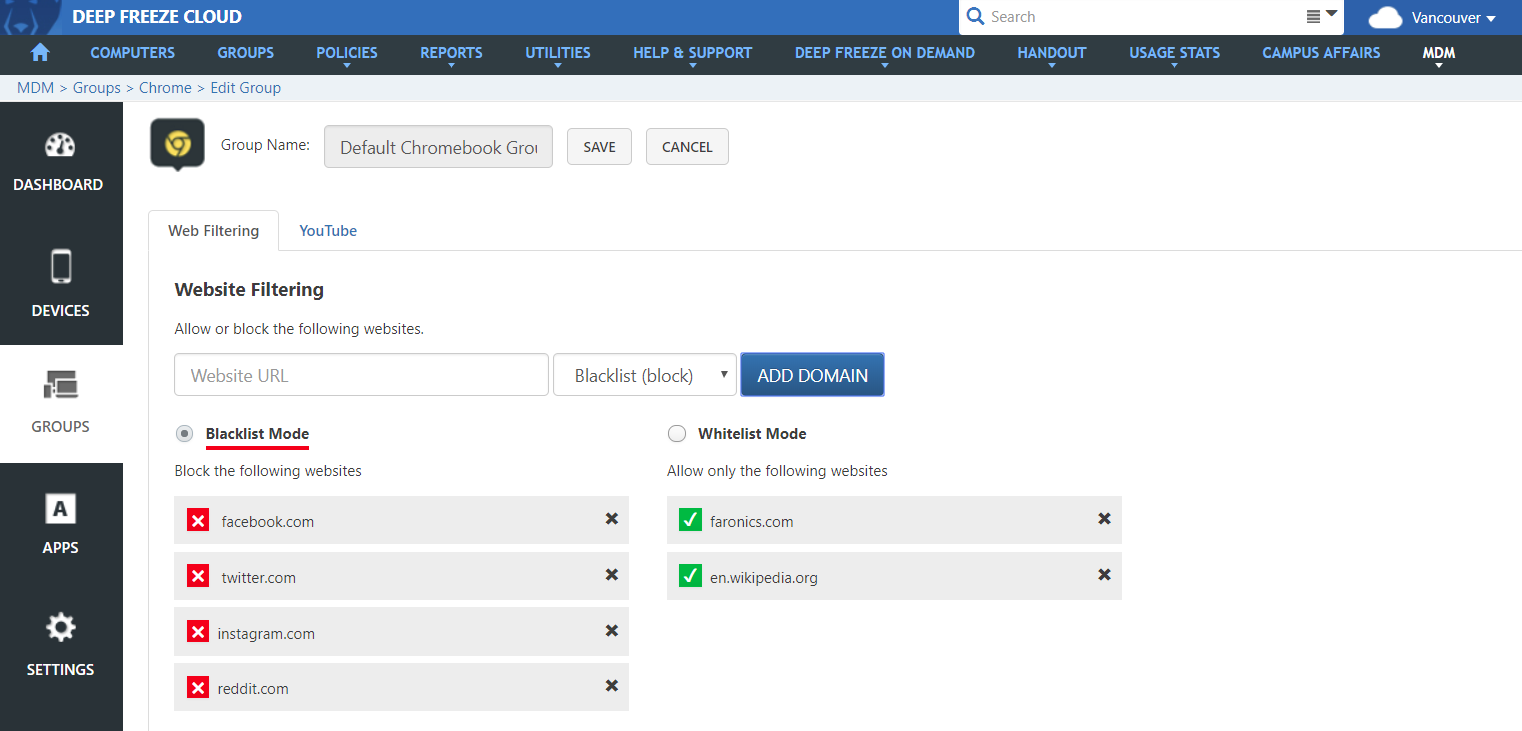The width and height of the screenshot is (1522, 731).
Task: Click the ADD DOMAIN button
Action: pyautogui.click(x=812, y=375)
